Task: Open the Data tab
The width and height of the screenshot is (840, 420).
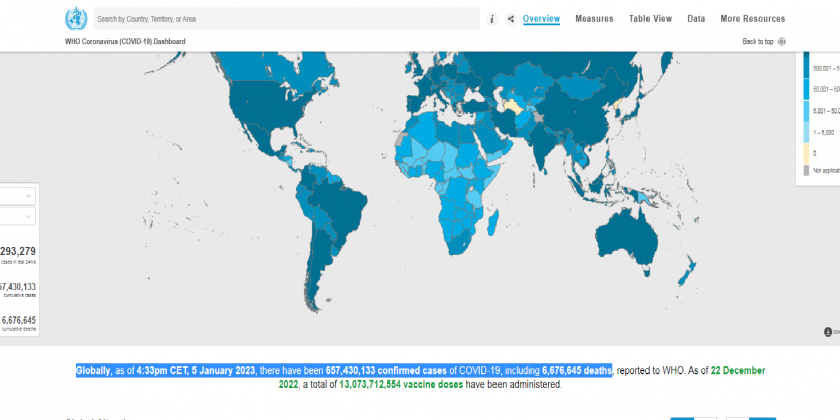Action: [x=696, y=19]
